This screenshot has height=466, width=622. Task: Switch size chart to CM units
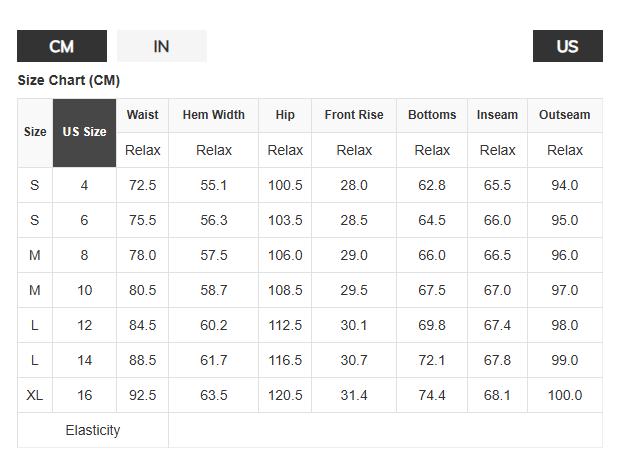point(62,46)
